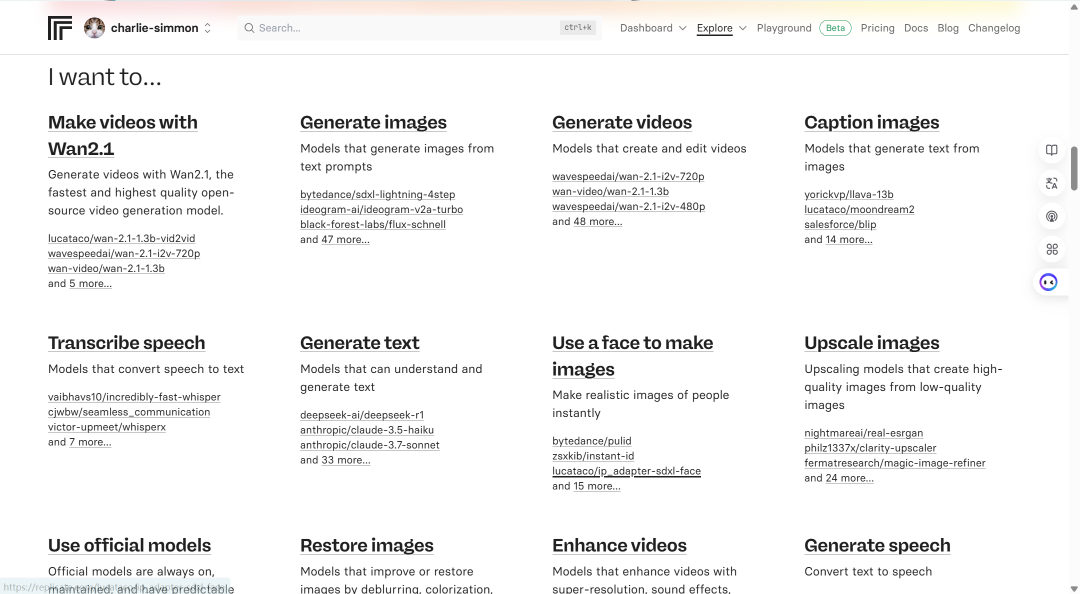Open ideogram-ai/ideogram-v2a-turbo model link
This screenshot has height=594, width=1080.
[x=382, y=209]
